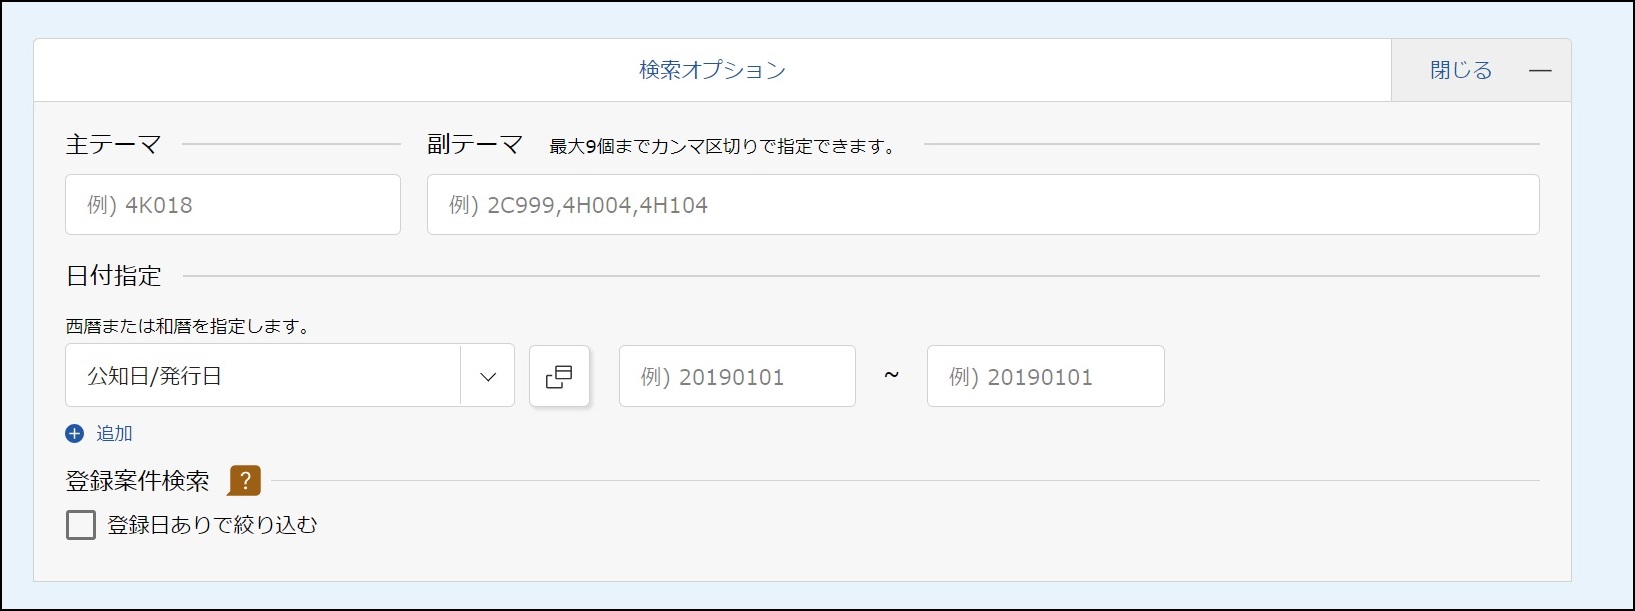Image resolution: width=1635 pixels, height=611 pixels.
Task: Focus the 主テーマ input field
Action: pos(233,205)
